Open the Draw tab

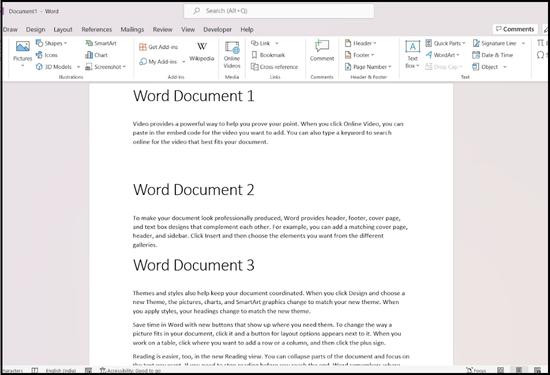point(10,29)
